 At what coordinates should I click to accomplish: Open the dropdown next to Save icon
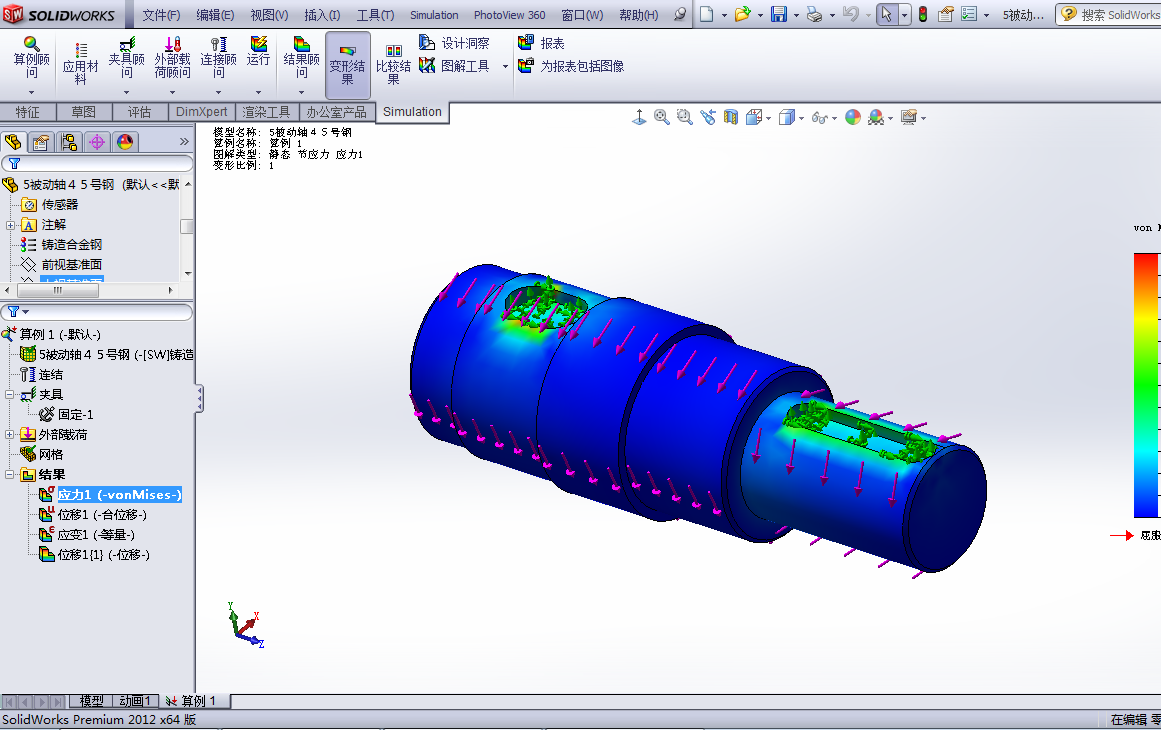(x=796, y=15)
